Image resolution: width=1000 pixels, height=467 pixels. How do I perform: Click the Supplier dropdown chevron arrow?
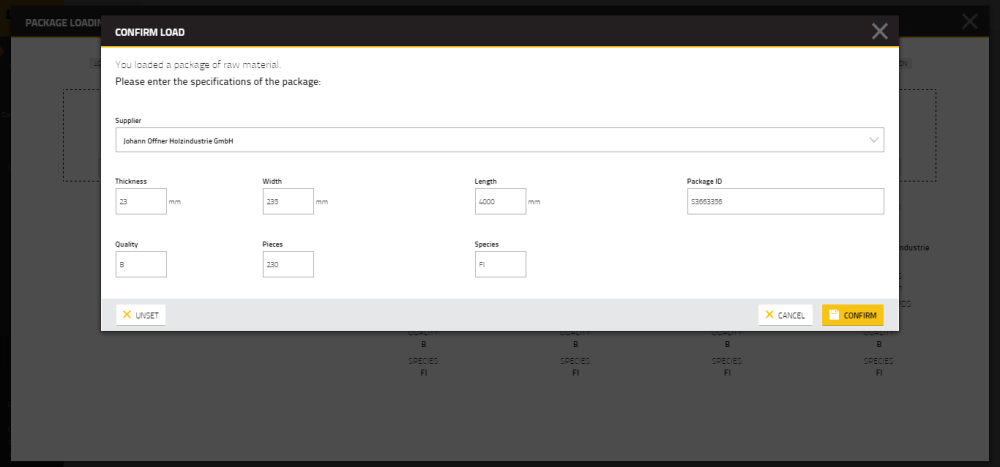pos(873,140)
